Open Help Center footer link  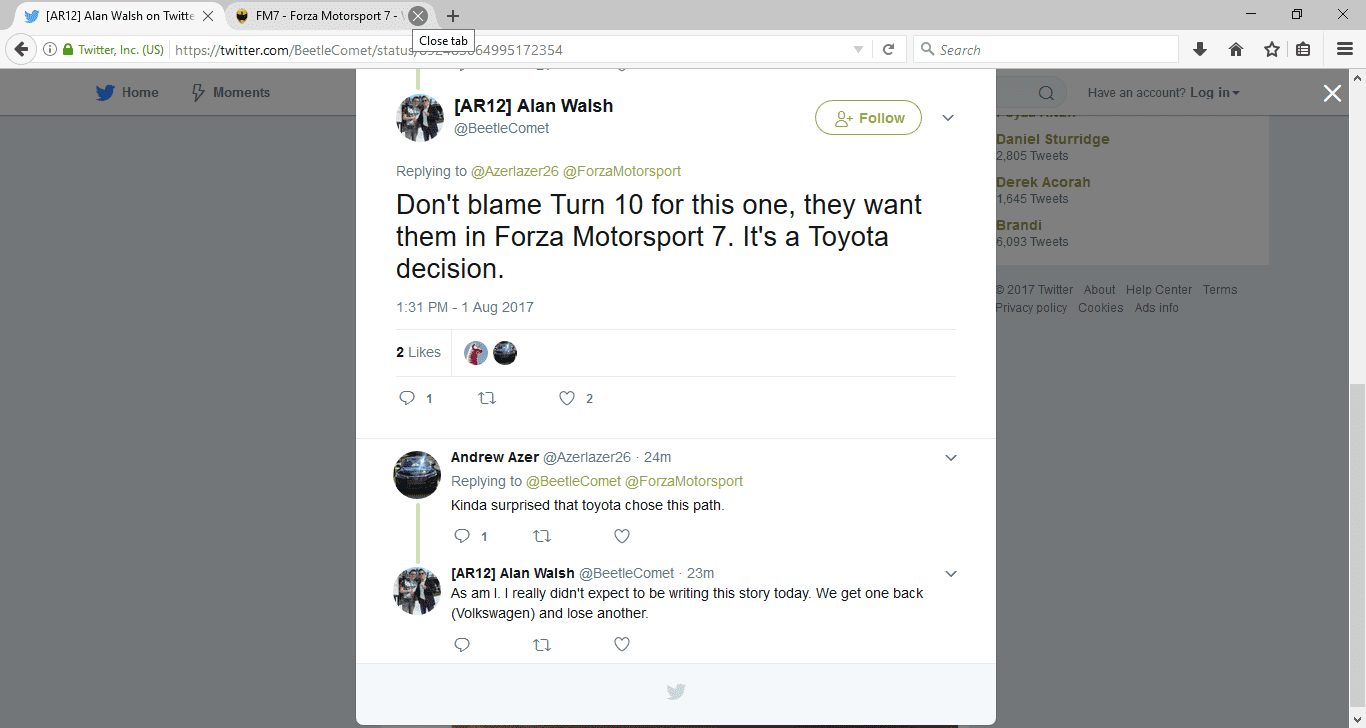pyautogui.click(x=1159, y=290)
